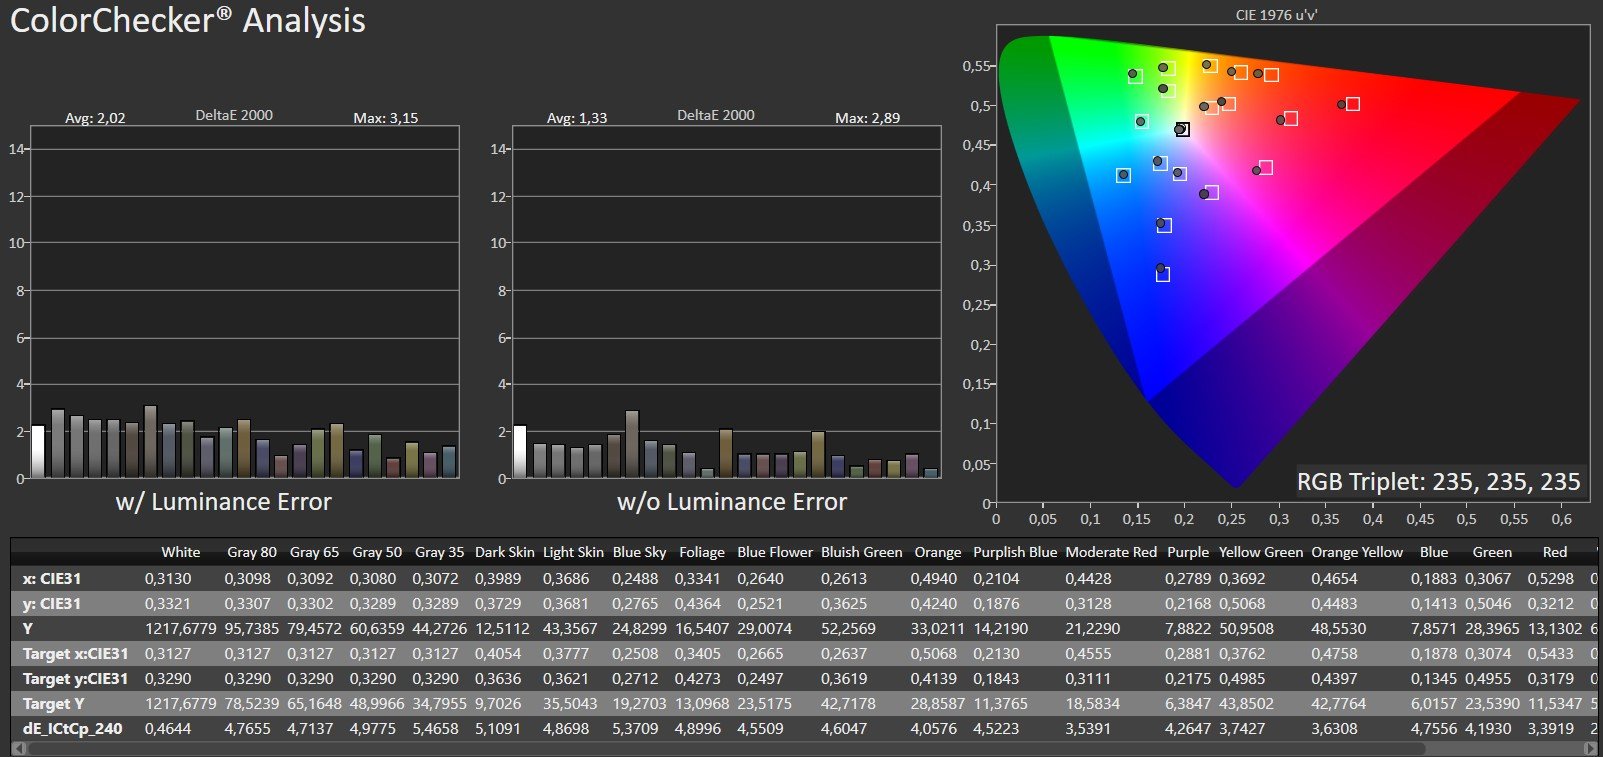Click the black white-point target square on CIE chart
The image size is (1603, 757).
tap(1182, 129)
